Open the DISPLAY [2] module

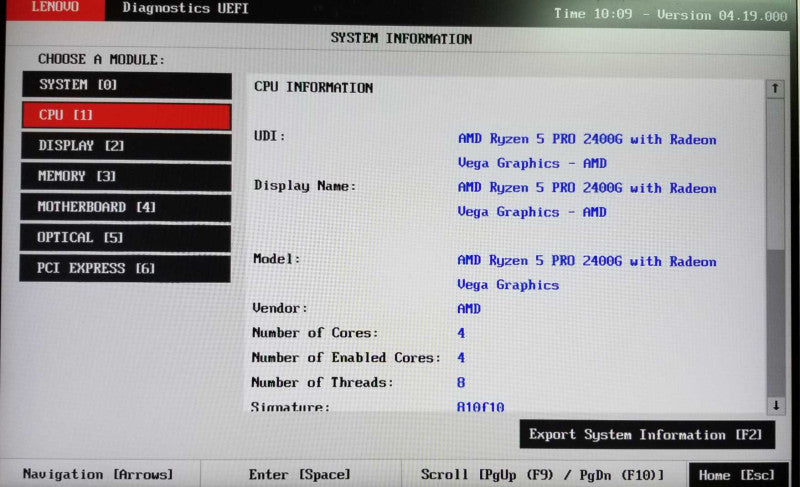click(126, 146)
